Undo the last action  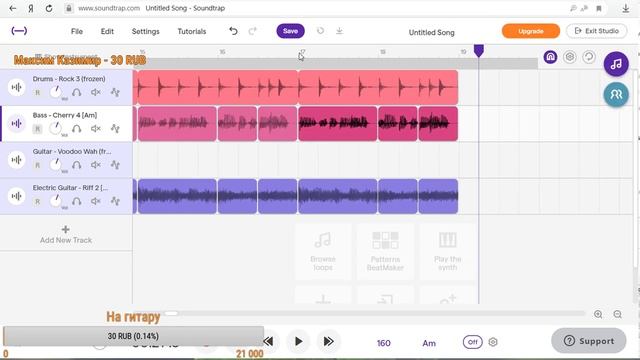pyautogui.click(x=233, y=31)
